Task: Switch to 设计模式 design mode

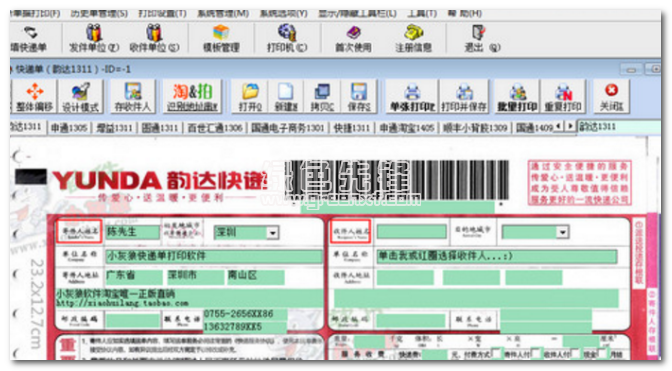Action: coord(80,97)
